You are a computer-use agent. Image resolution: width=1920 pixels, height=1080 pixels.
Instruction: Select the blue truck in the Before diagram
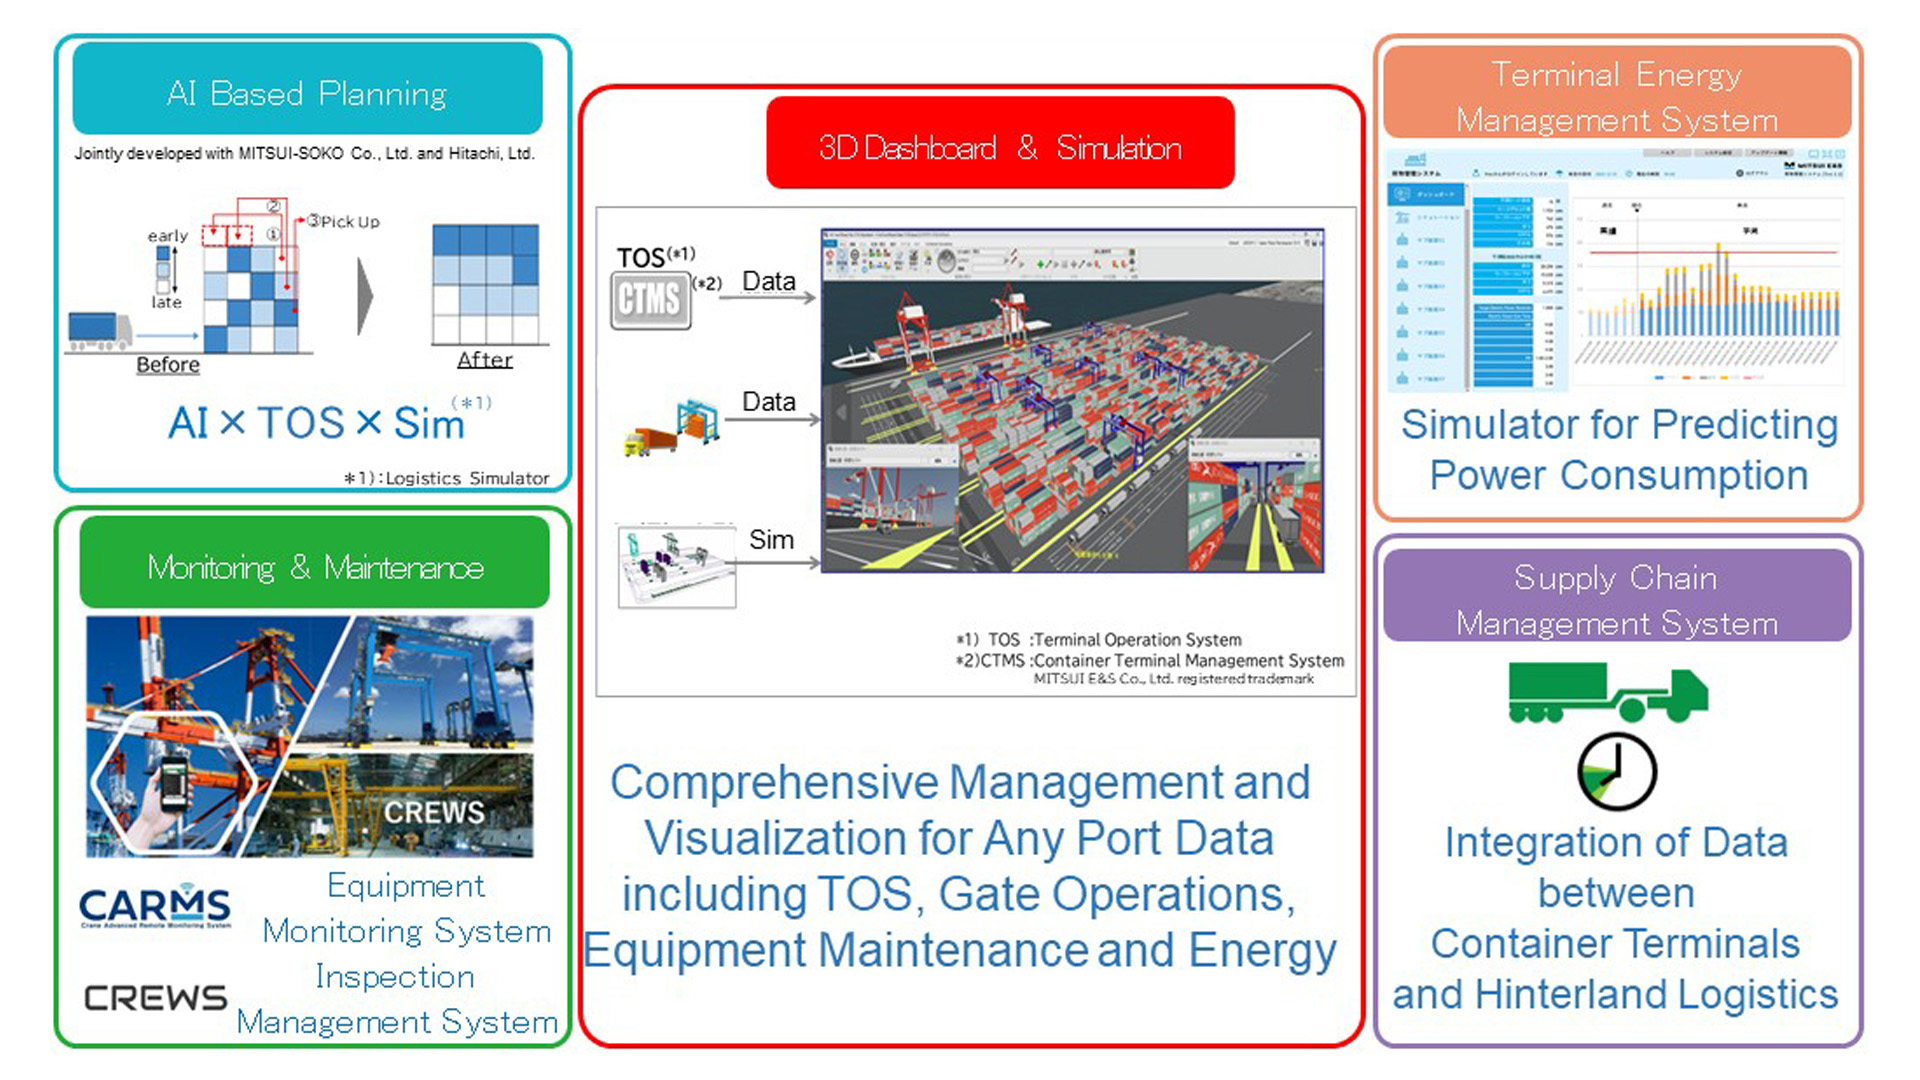point(99,331)
